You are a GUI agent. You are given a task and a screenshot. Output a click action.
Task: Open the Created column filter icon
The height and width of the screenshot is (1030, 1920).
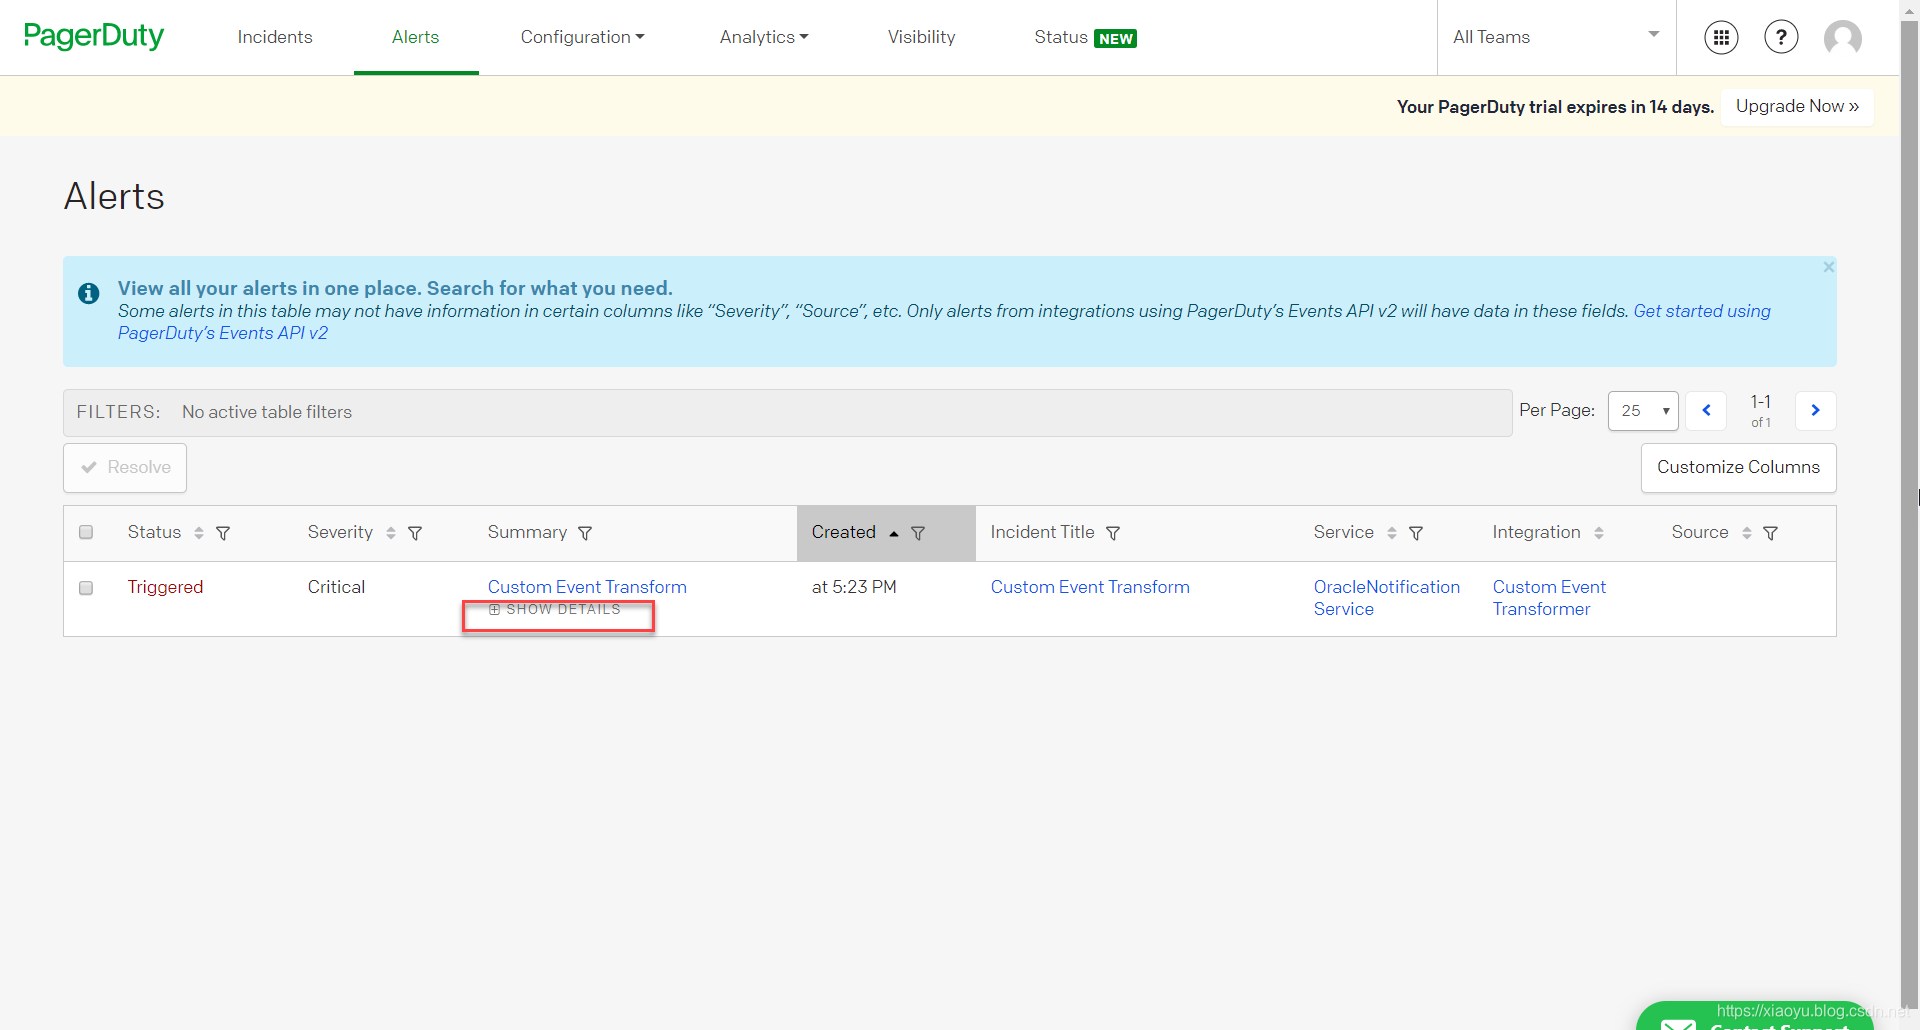918,533
